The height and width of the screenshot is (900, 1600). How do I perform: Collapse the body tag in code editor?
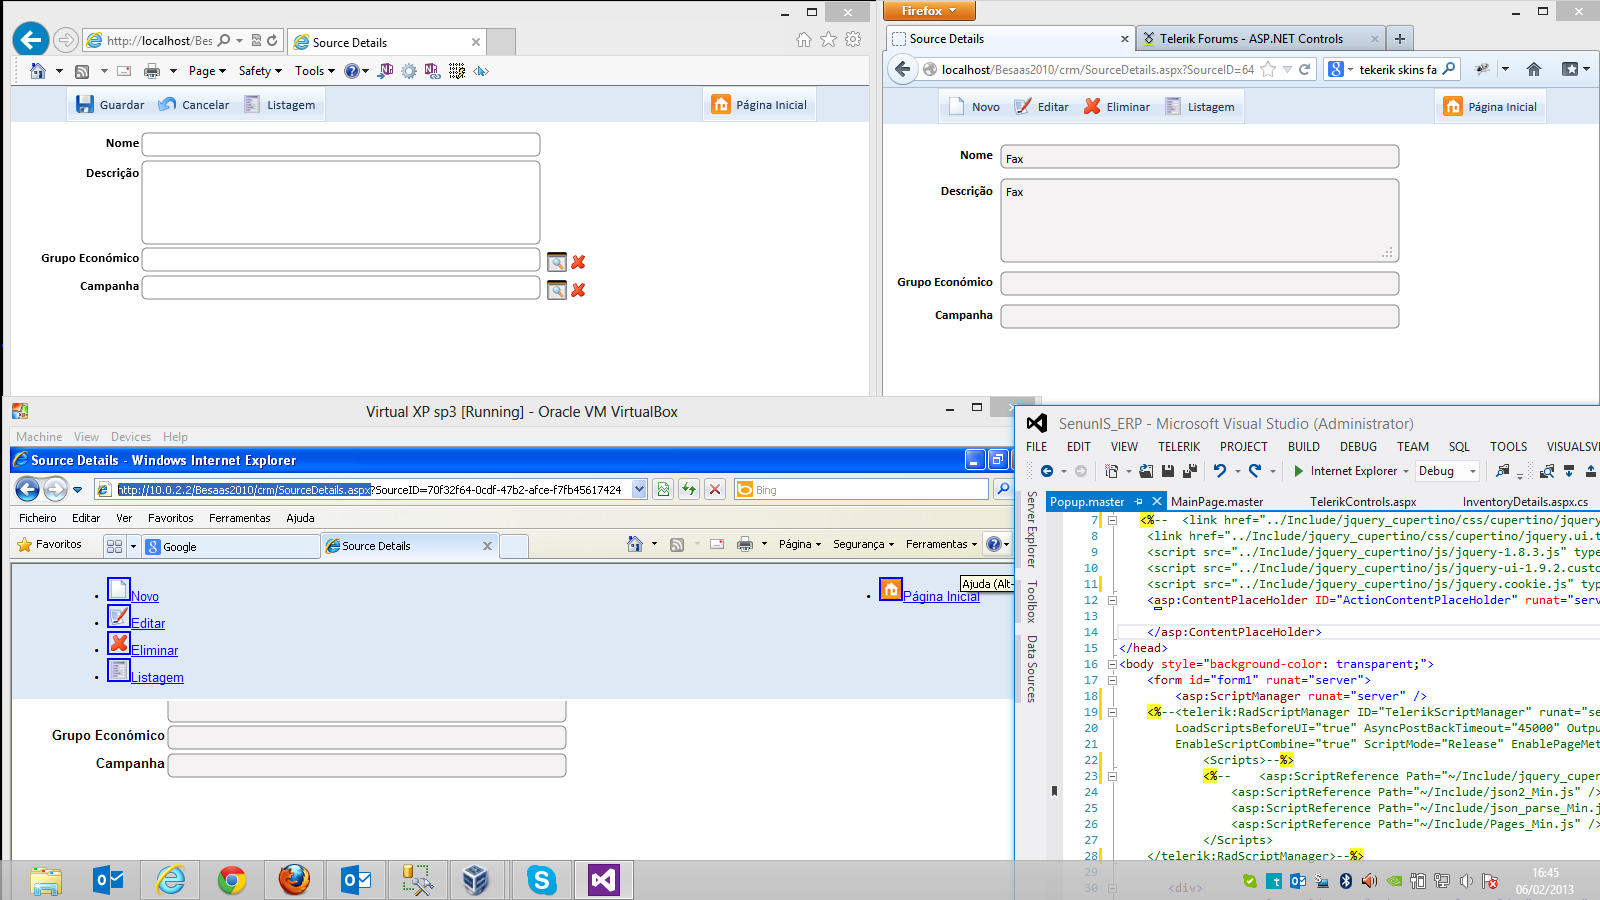click(x=1111, y=664)
